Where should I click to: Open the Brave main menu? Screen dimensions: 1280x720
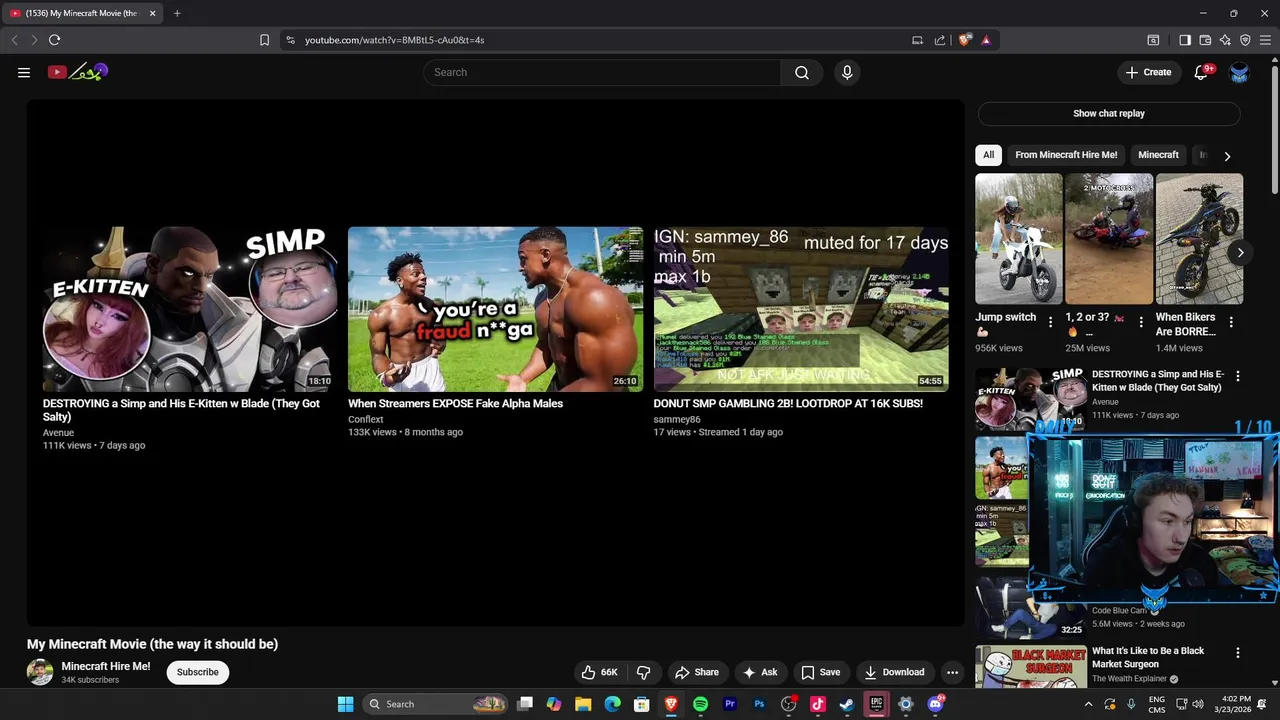pos(1265,40)
